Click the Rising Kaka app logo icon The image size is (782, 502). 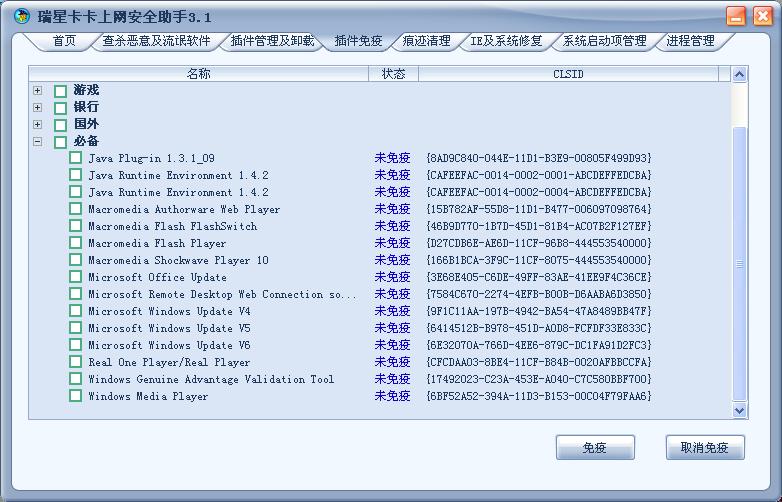coord(21,16)
